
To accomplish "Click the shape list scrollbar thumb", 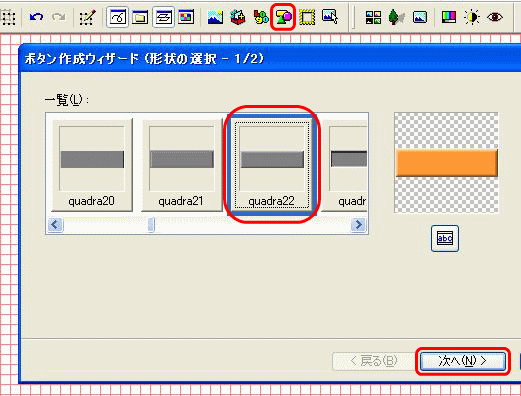I will point(151,225).
